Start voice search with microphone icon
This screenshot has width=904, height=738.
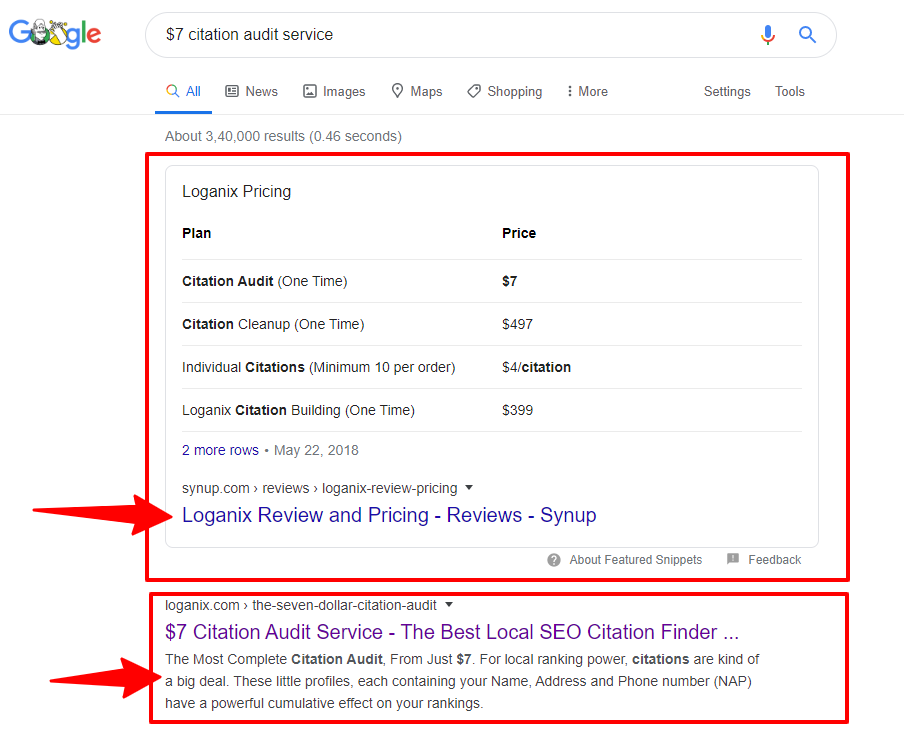pyautogui.click(x=767, y=35)
